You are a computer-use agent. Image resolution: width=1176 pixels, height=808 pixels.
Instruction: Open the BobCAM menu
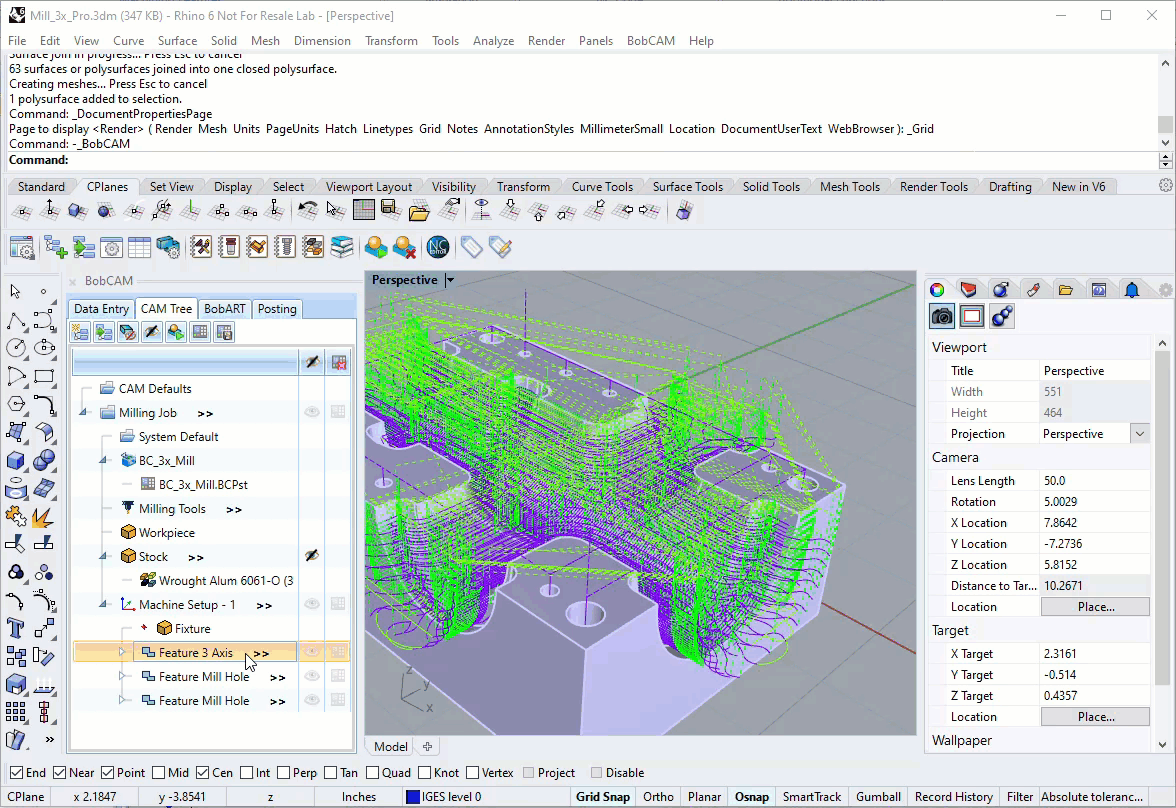pyautogui.click(x=651, y=41)
